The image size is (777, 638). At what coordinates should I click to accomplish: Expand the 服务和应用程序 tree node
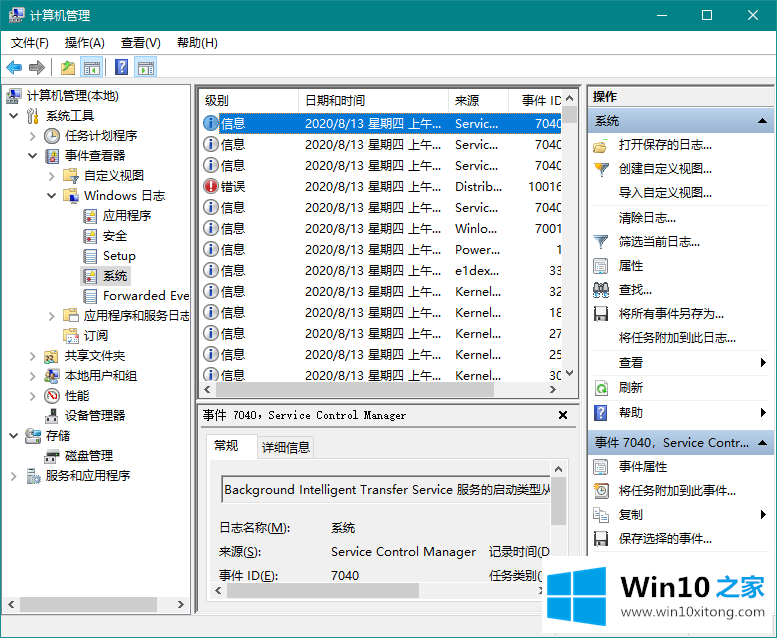[x=13, y=476]
